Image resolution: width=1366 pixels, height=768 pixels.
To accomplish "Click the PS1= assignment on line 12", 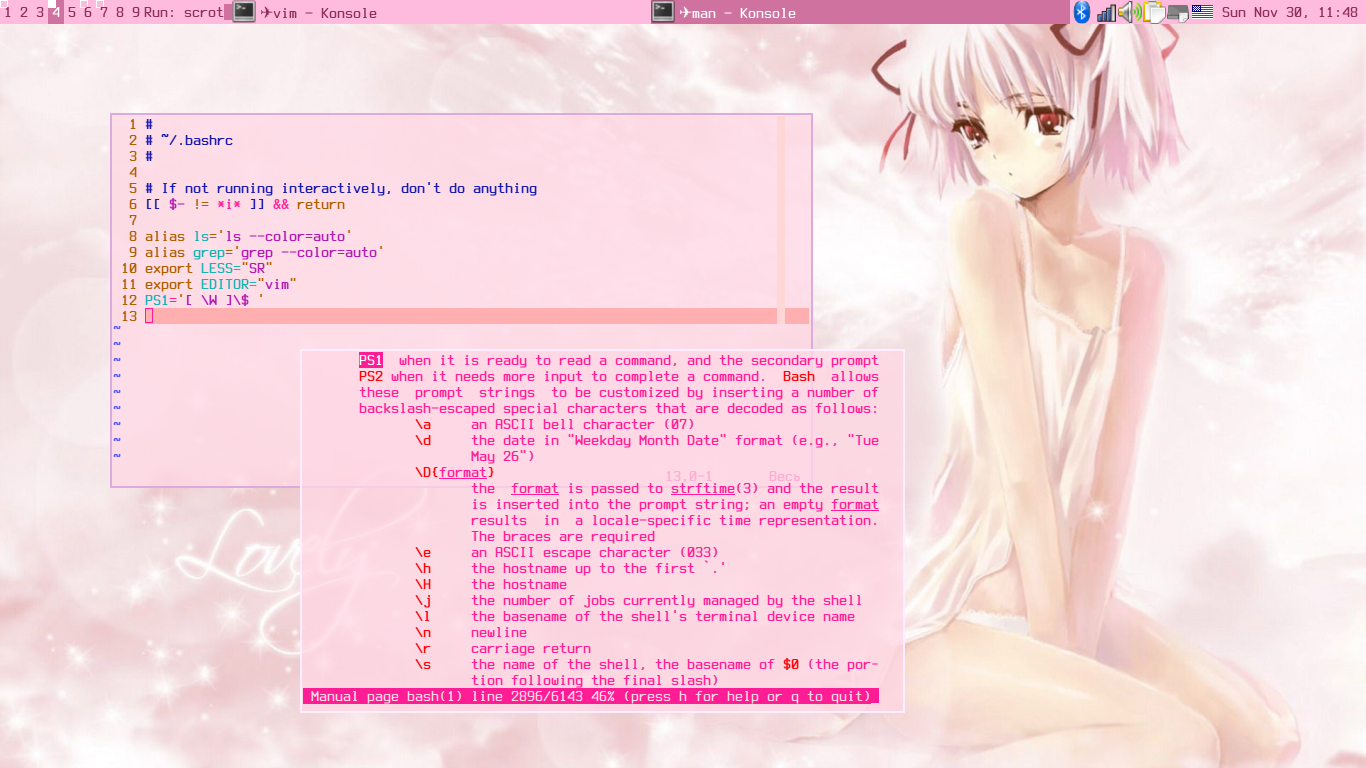I will (x=205, y=301).
